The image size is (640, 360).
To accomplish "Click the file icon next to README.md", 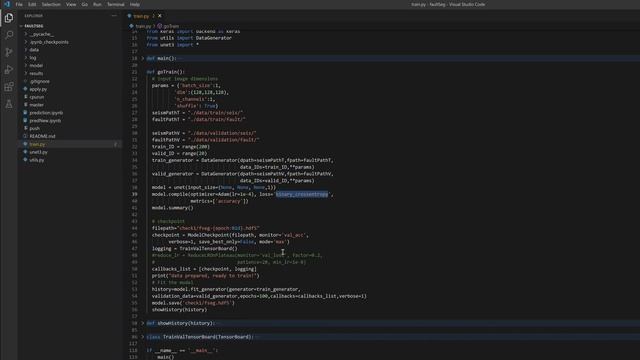I will click(25, 136).
